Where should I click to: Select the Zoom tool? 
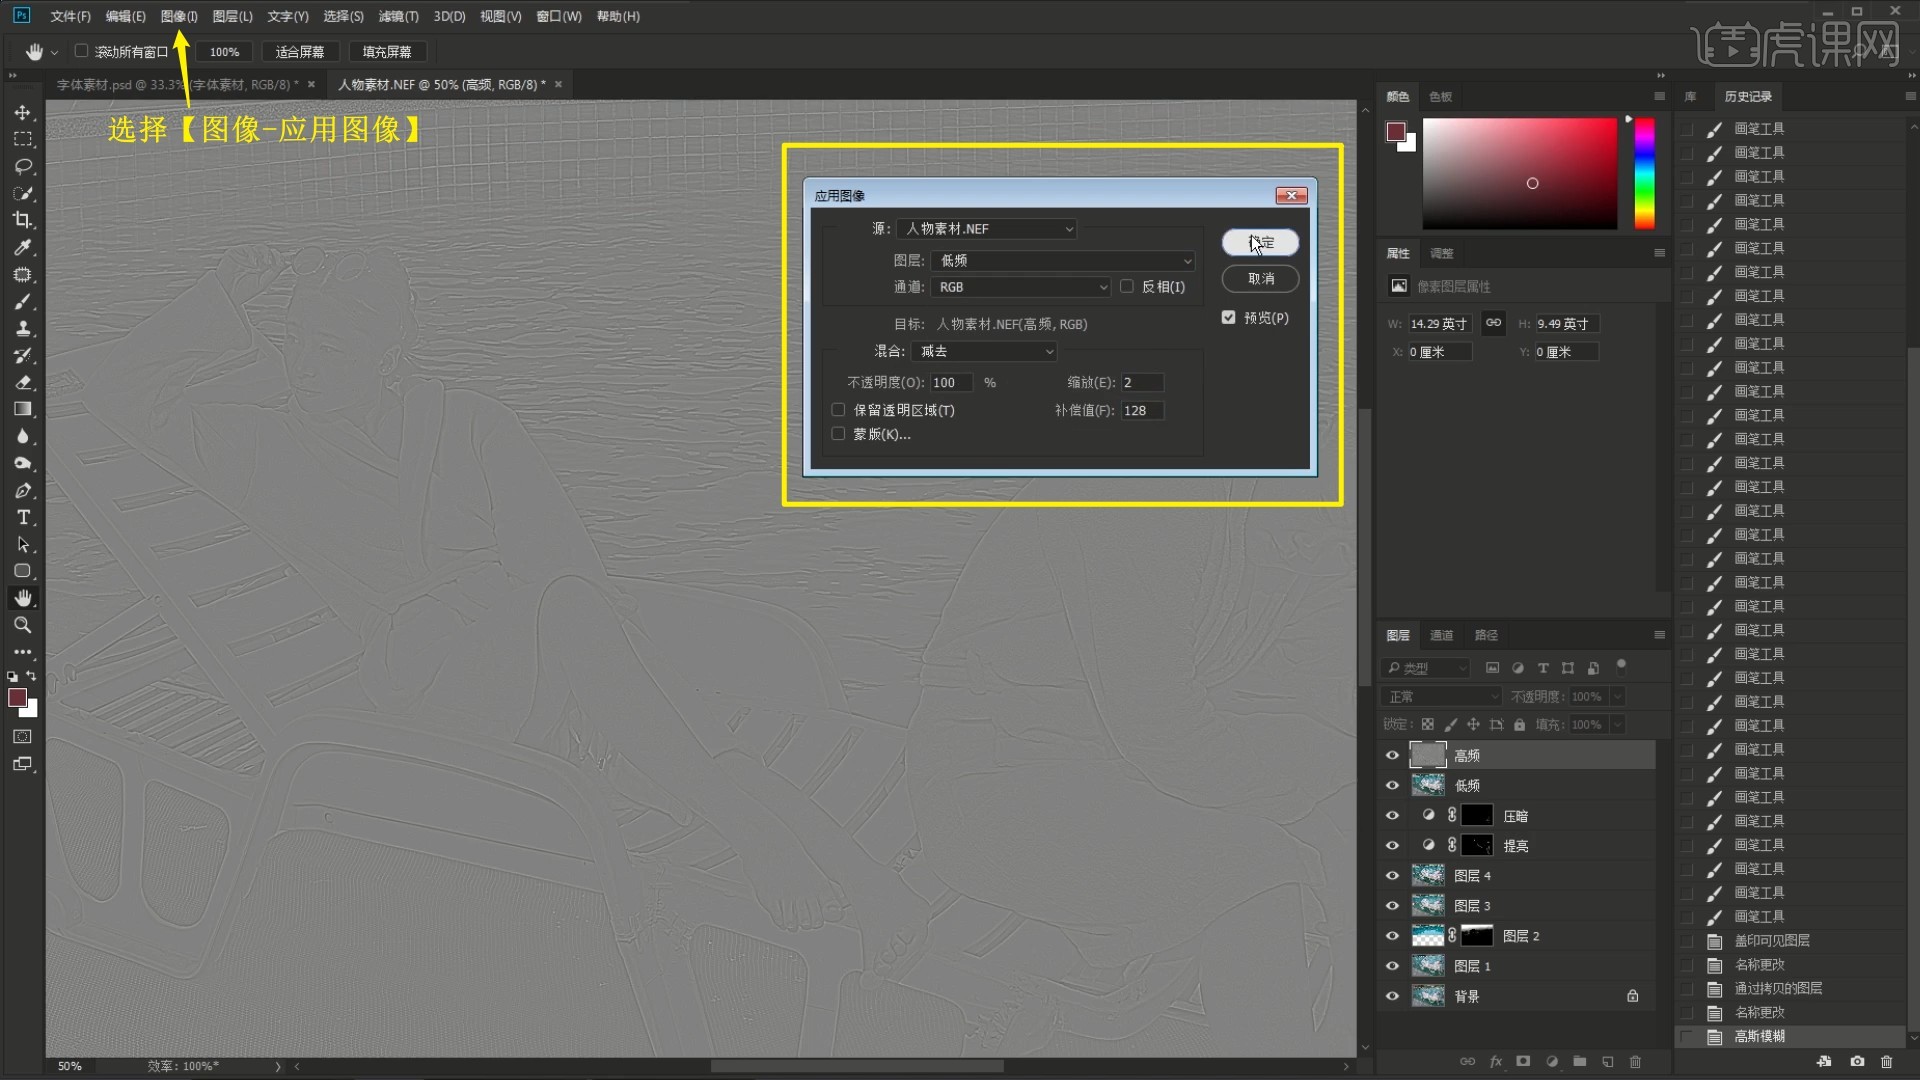click(23, 625)
